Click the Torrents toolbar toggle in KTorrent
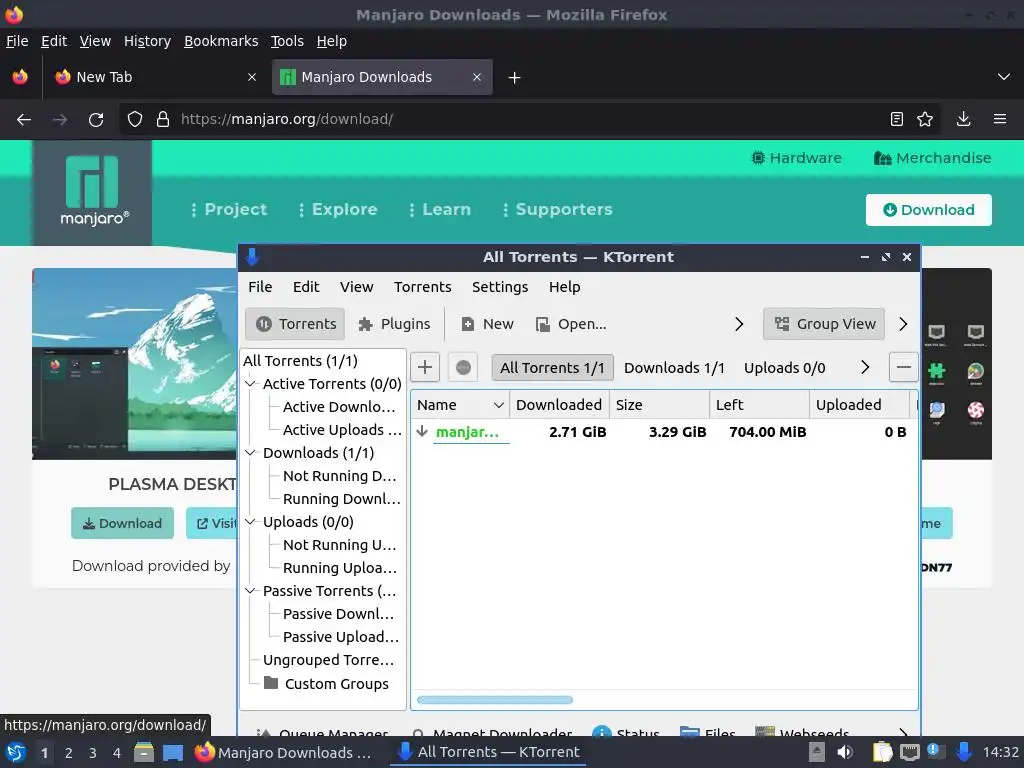This screenshot has height=768, width=1024. tap(295, 324)
